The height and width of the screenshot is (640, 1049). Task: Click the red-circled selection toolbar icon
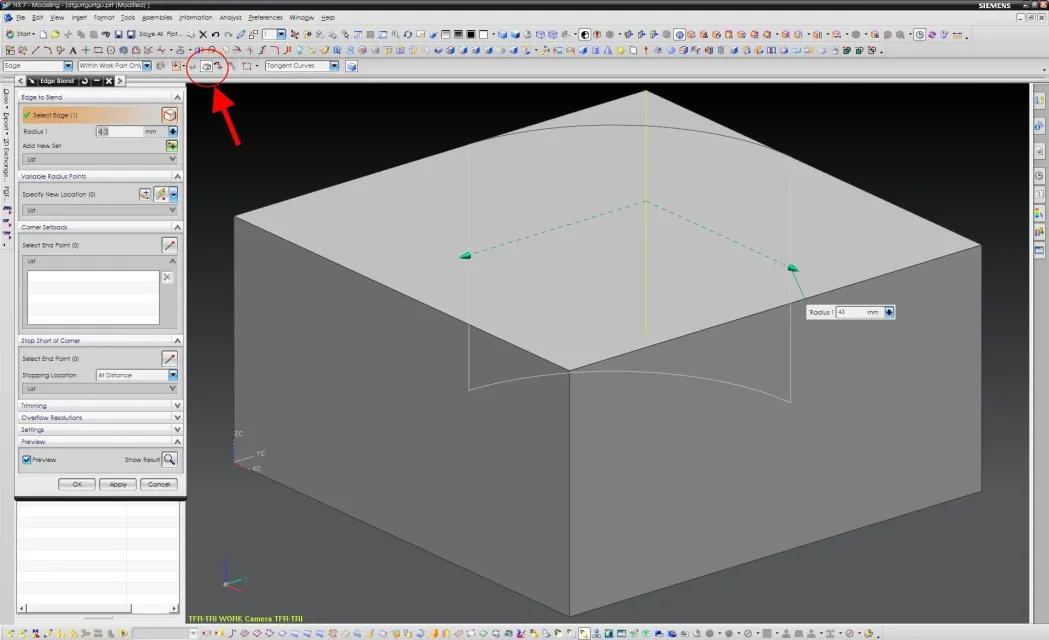tap(206, 66)
